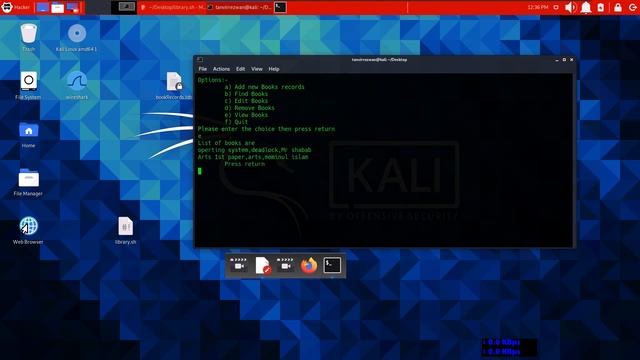Image resolution: width=640 pixels, height=360 pixels.
Task: Open the bookRecords.ldb file icon
Action: [x=174, y=86]
